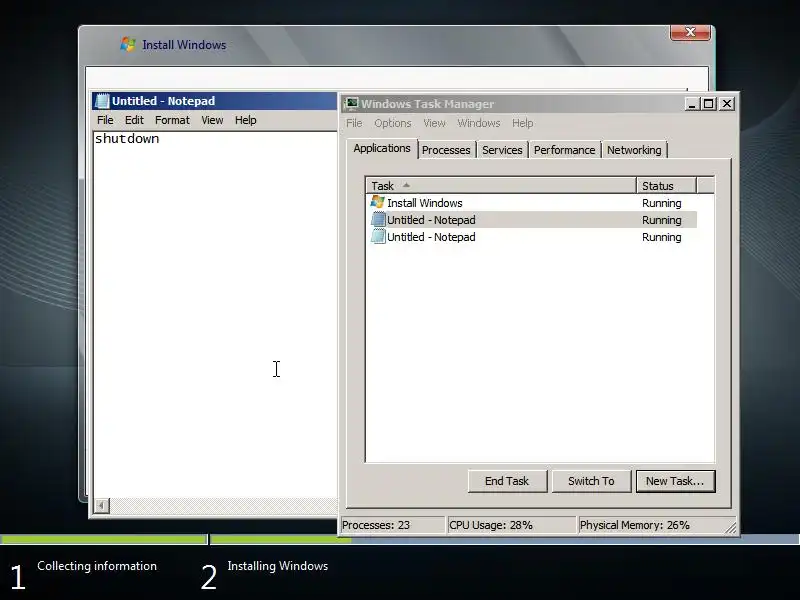Screen dimensions: 800x600
Task: Open Notepad View menu
Action: point(212,120)
